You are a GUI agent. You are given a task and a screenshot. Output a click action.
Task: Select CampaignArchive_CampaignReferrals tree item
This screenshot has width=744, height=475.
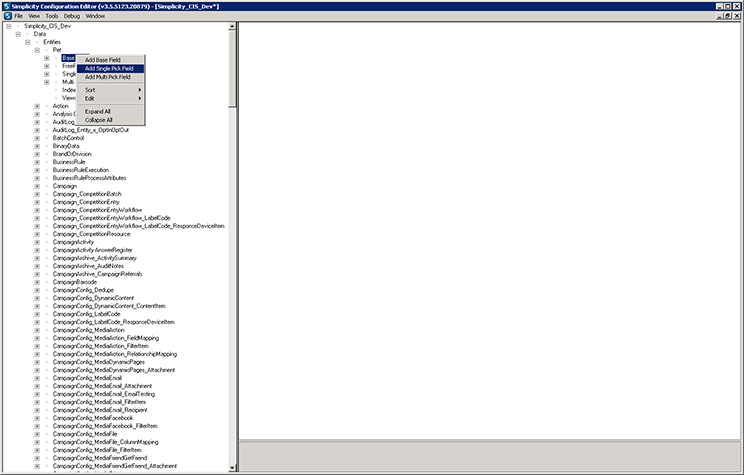pyautogui.click(x=97, y=274)
